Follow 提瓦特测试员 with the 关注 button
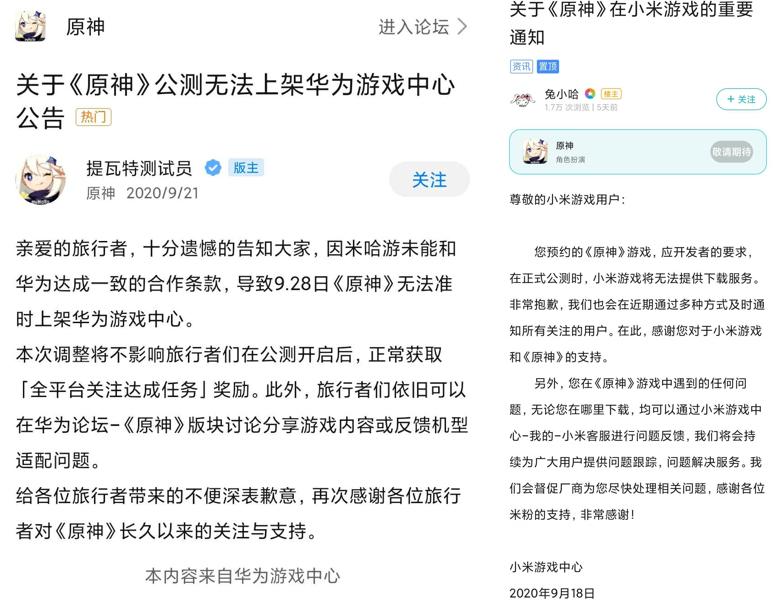775x609 pixels. (429, 179)
